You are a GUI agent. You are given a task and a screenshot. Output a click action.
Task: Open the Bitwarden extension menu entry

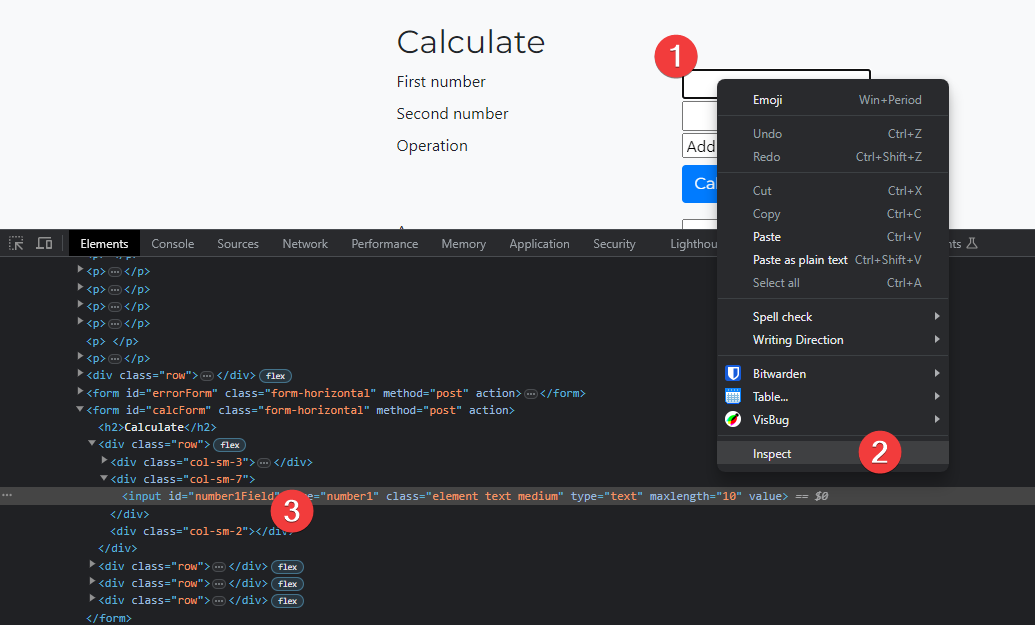[779, 374]
